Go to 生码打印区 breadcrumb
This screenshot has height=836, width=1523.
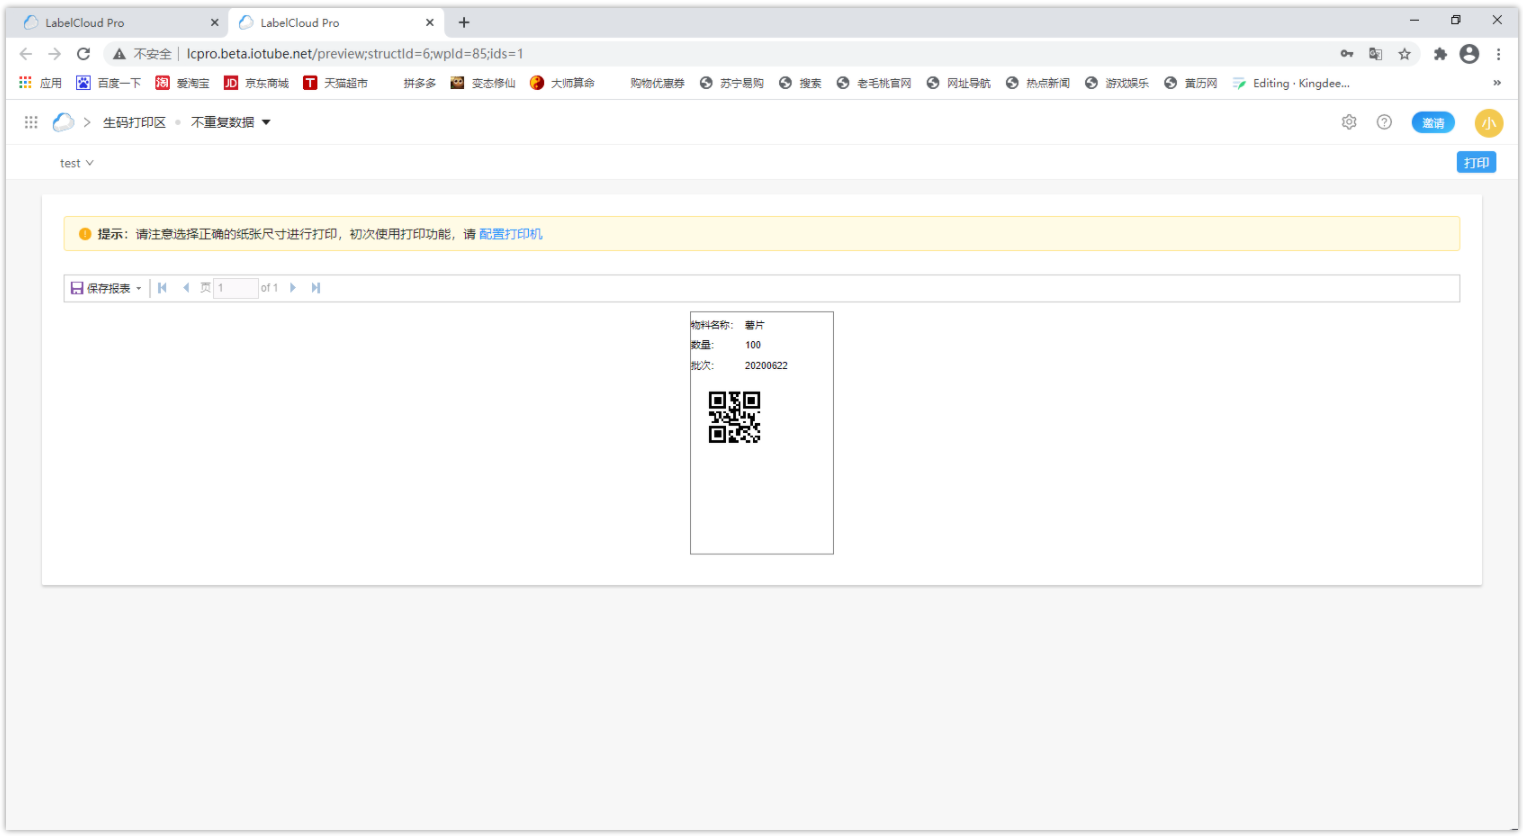[134, 122]
